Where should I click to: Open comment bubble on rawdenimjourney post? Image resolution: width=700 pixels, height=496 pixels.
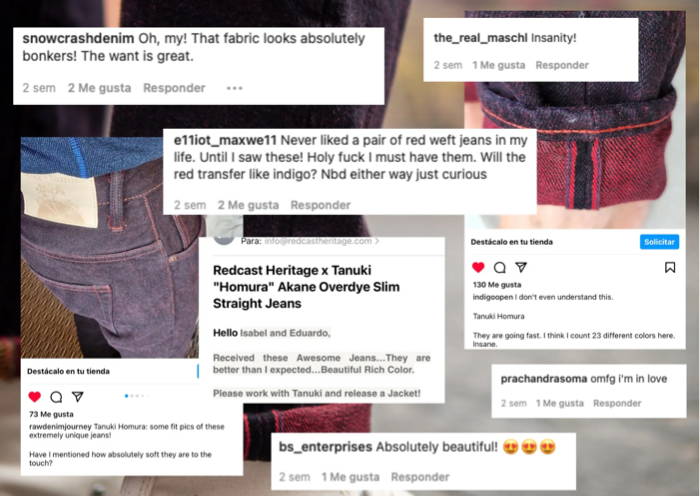tap(56, 396)
